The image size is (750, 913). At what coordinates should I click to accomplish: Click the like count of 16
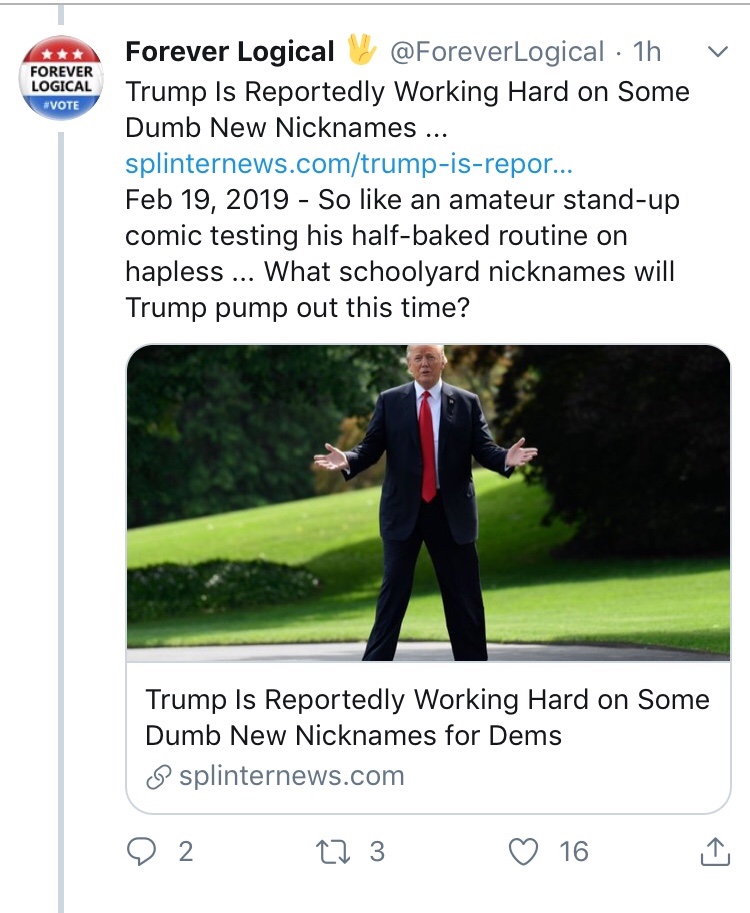[x=574, y=851]
